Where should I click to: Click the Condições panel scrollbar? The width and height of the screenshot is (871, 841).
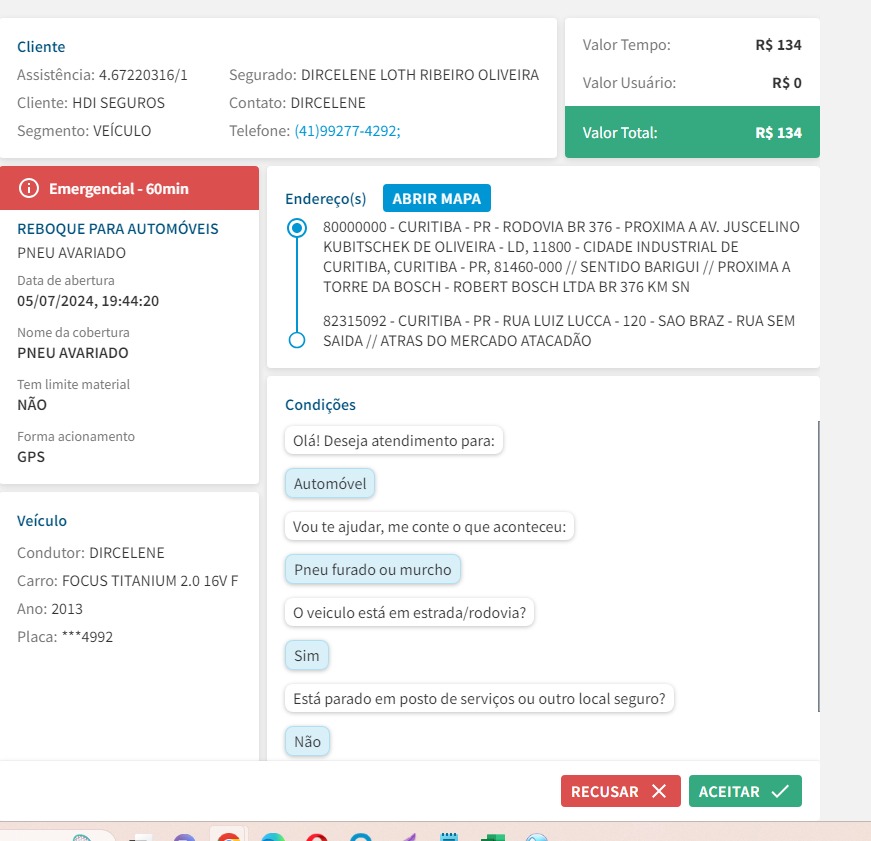click(x=818, y=566)
